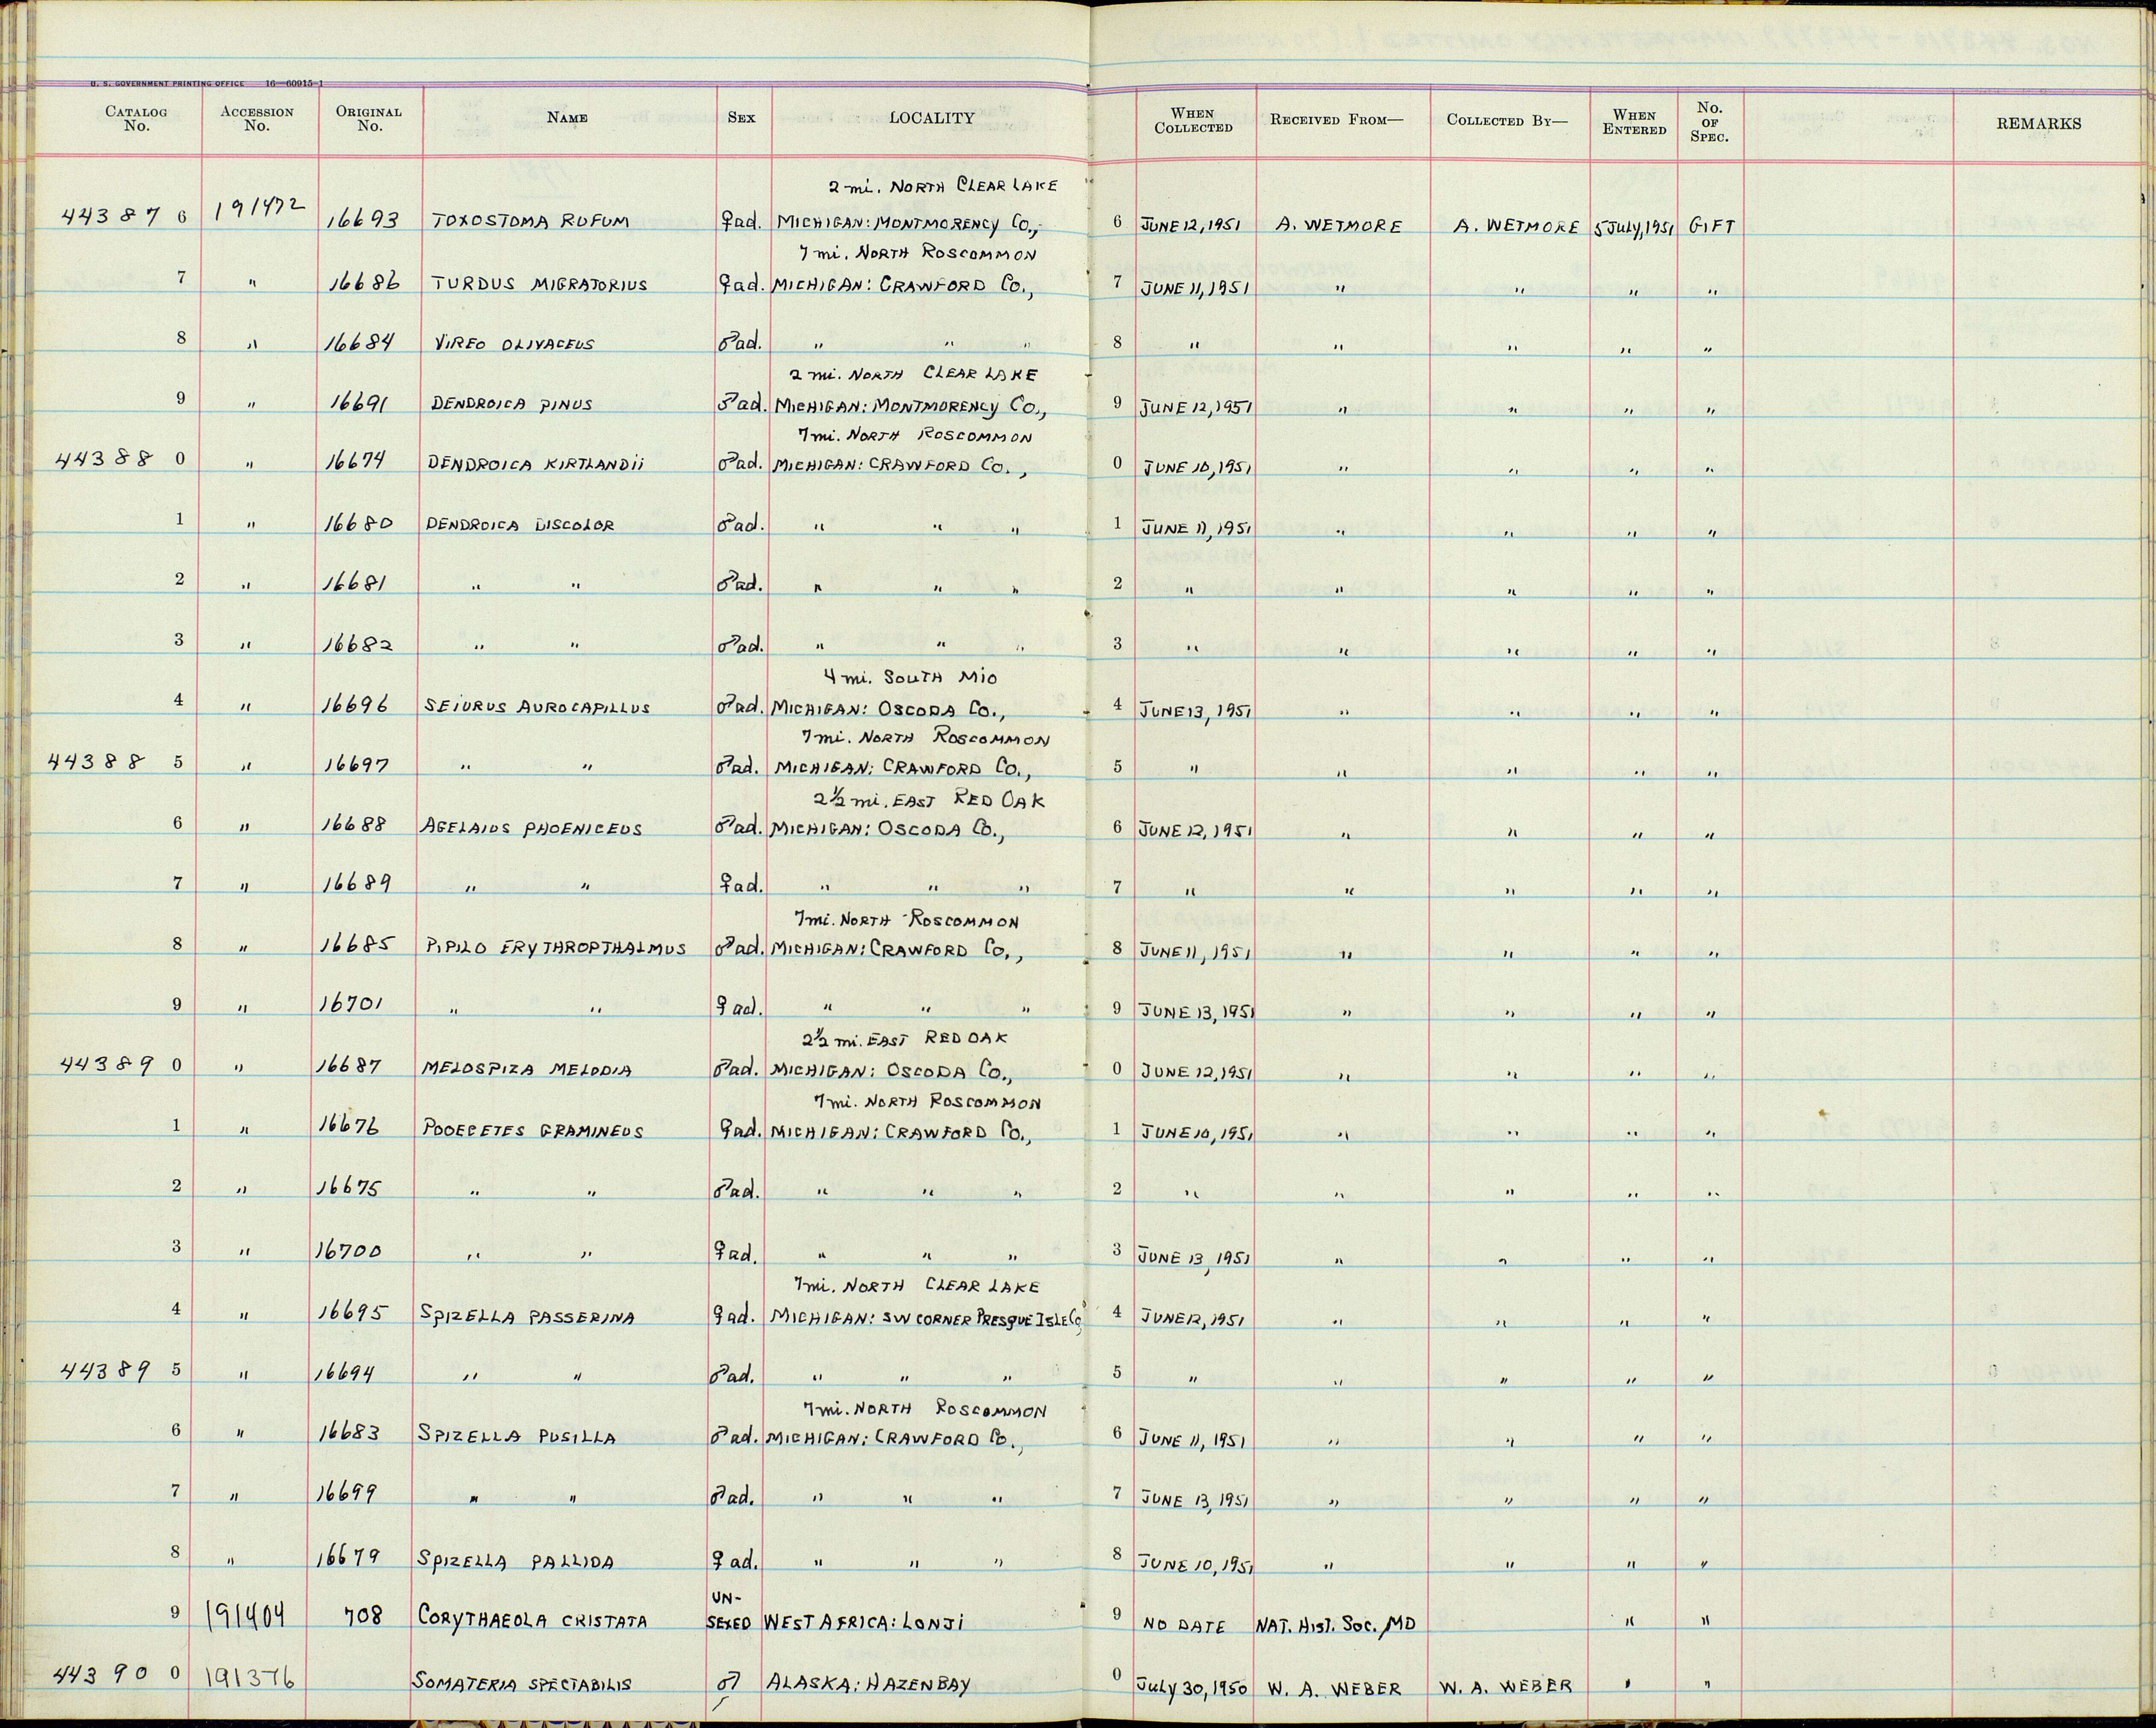Click the 'Gift' entry in first row

(1711, 227)
